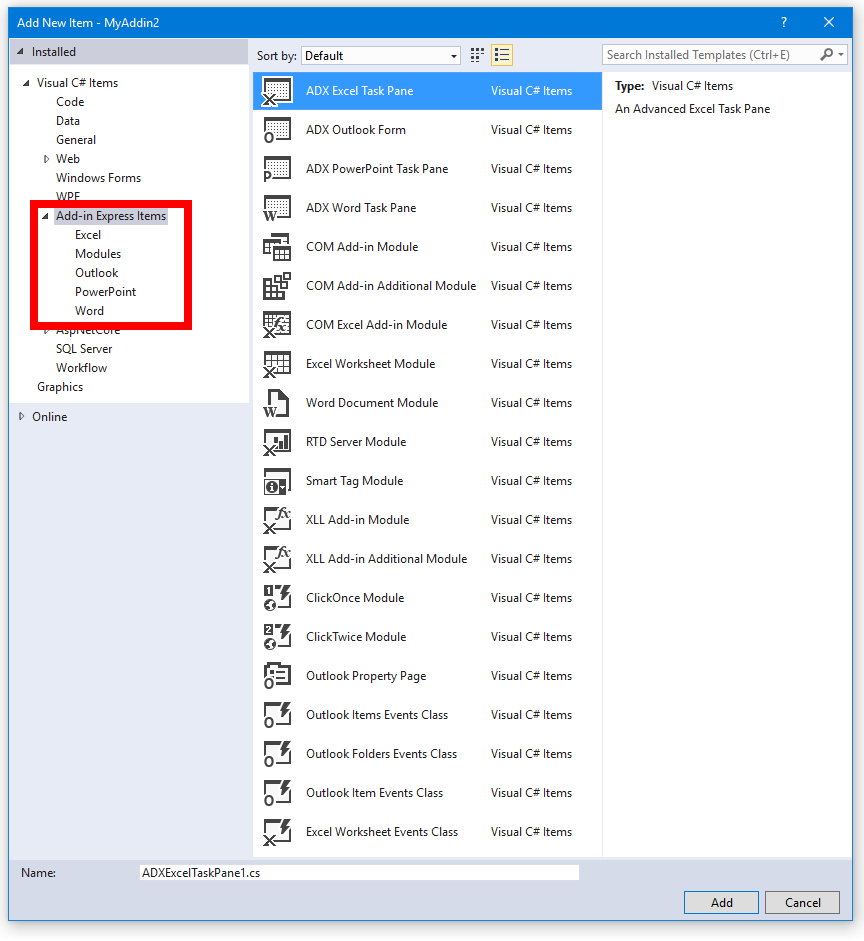Viewport: 864px width, 941px height.
Task: Expand the Online section
Action: click(22, 416)
